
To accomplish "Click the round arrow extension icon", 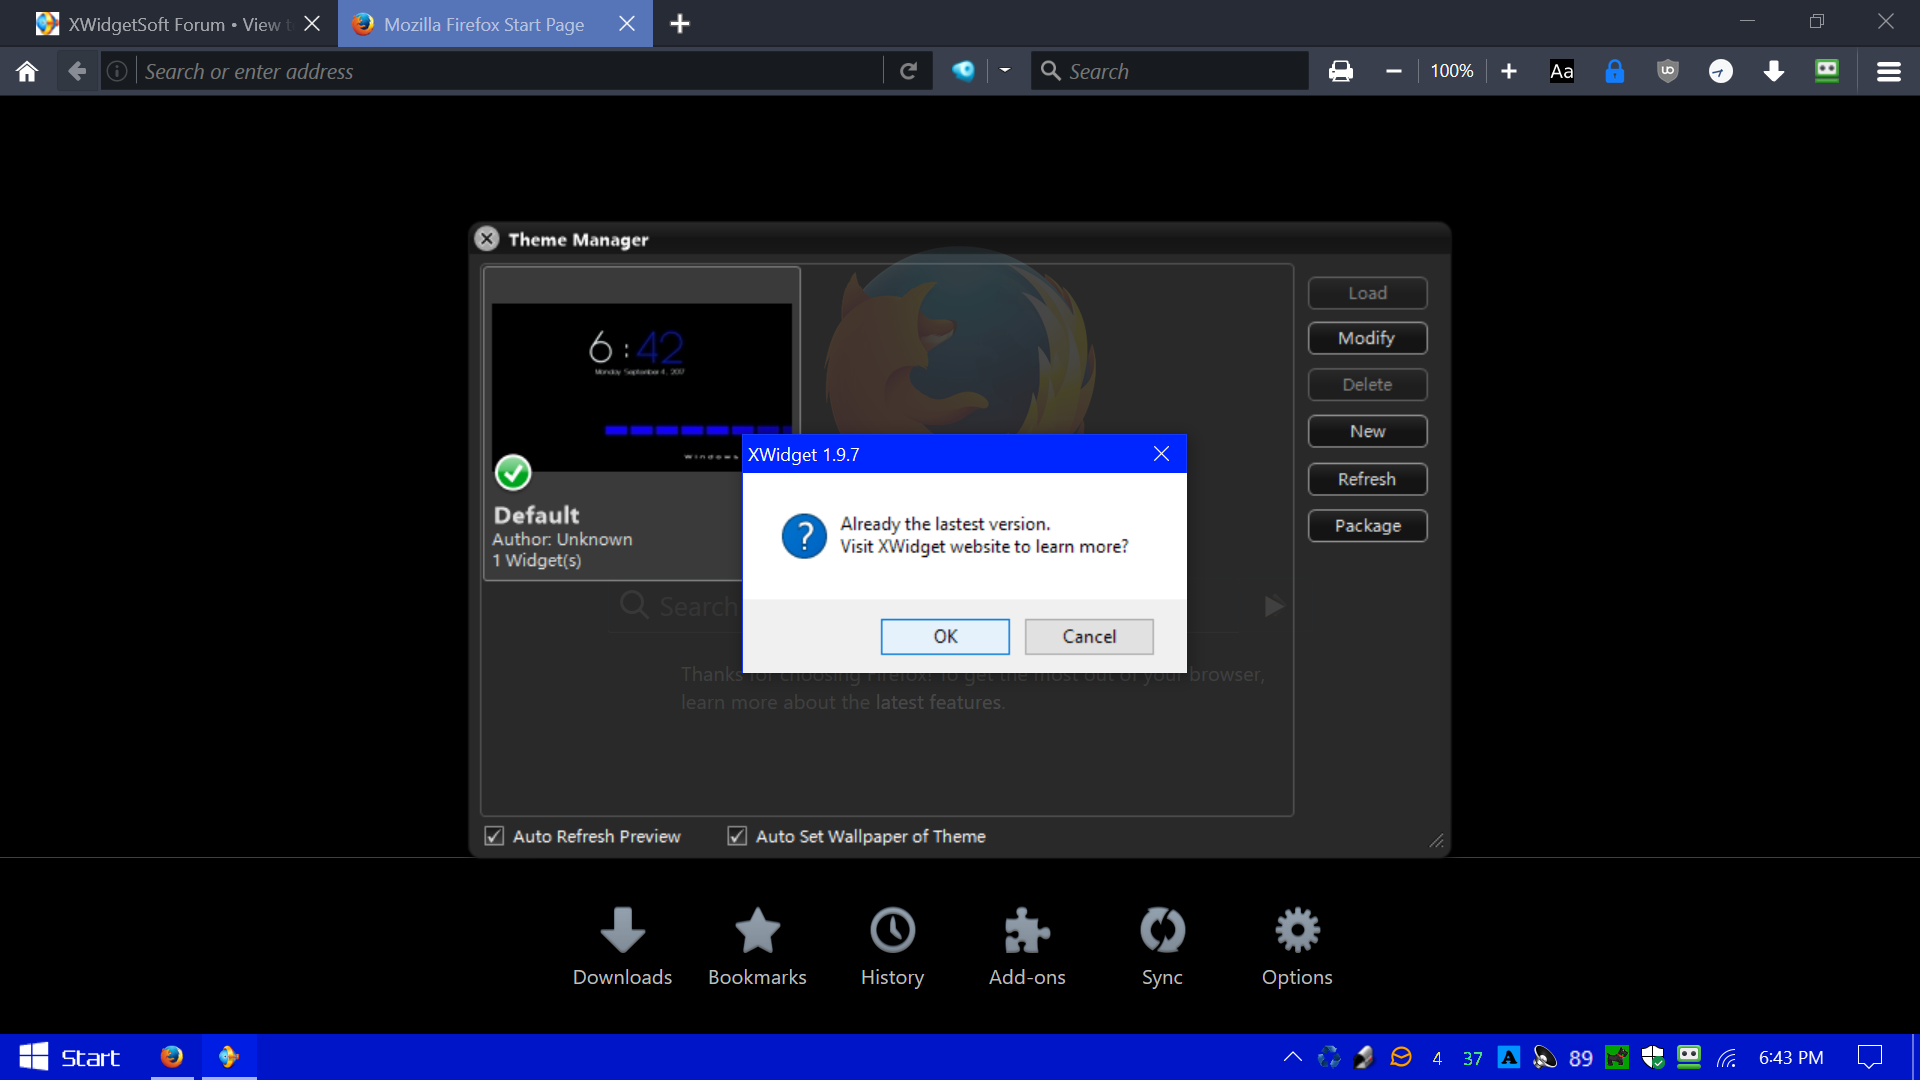I will click(1720, 71).
